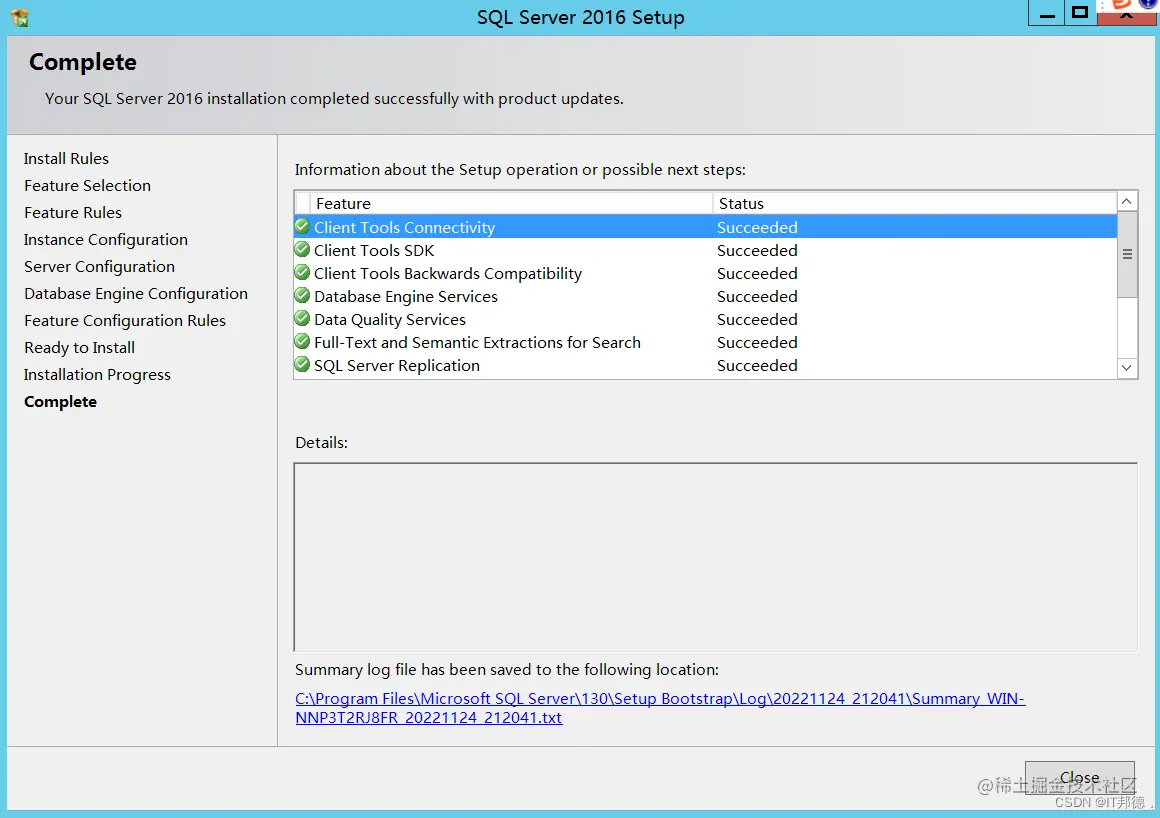1160x818 pixels.
Task: Click green check icon beside Data Quality Services
Action: point(302,318)
